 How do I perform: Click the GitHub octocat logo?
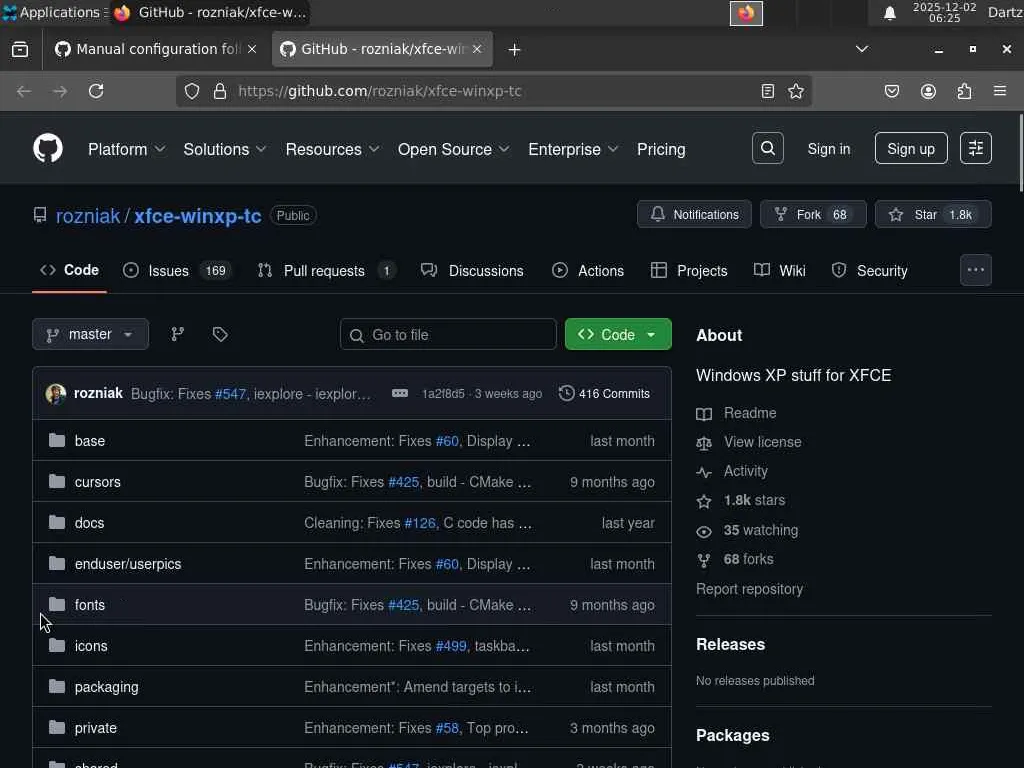coord(48,148)
